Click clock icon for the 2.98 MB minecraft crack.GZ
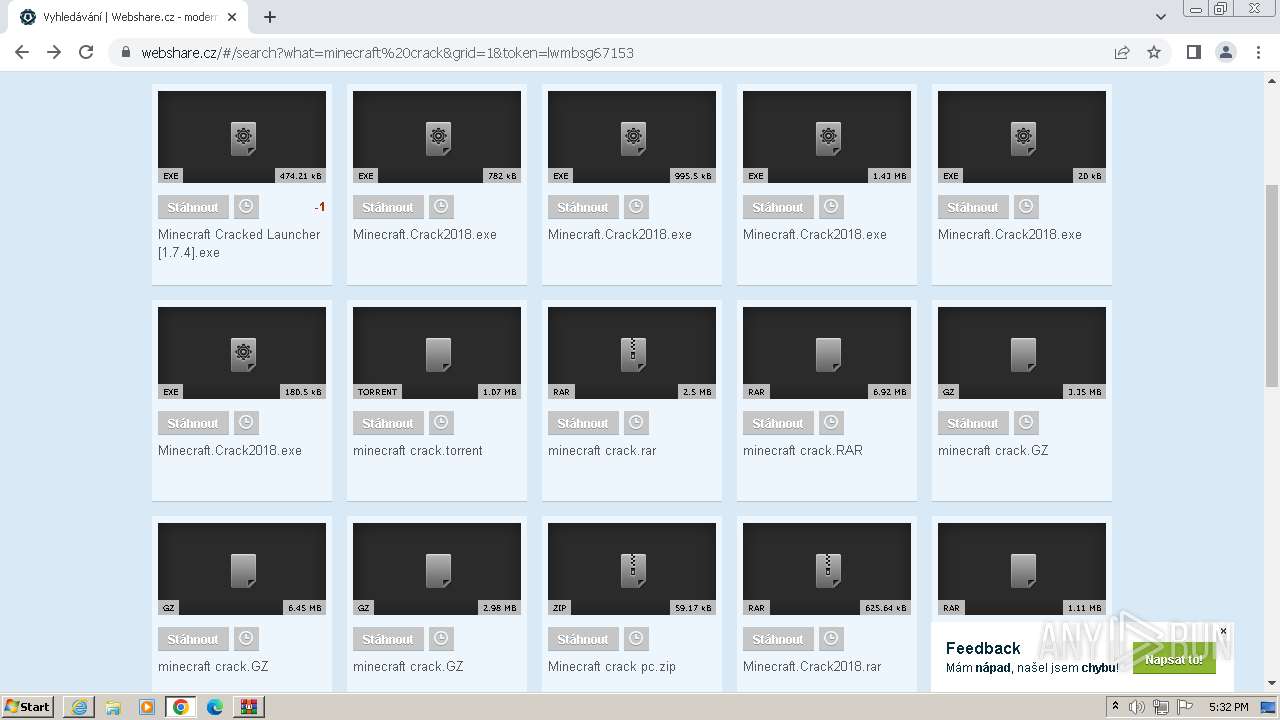Image resolution: width=1280 pixels, height=720 pixels. click(441, 639)
